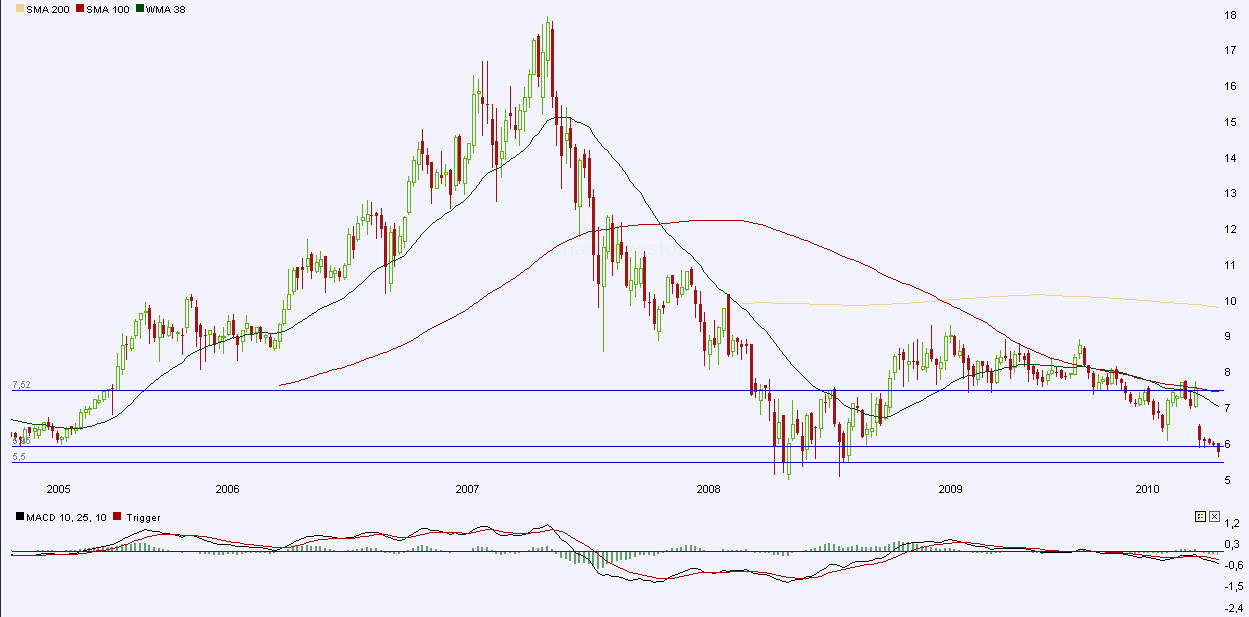Select the Trigger legend label
The image size is (1249, 617).
pyautogui.click(x=143, y=518)
